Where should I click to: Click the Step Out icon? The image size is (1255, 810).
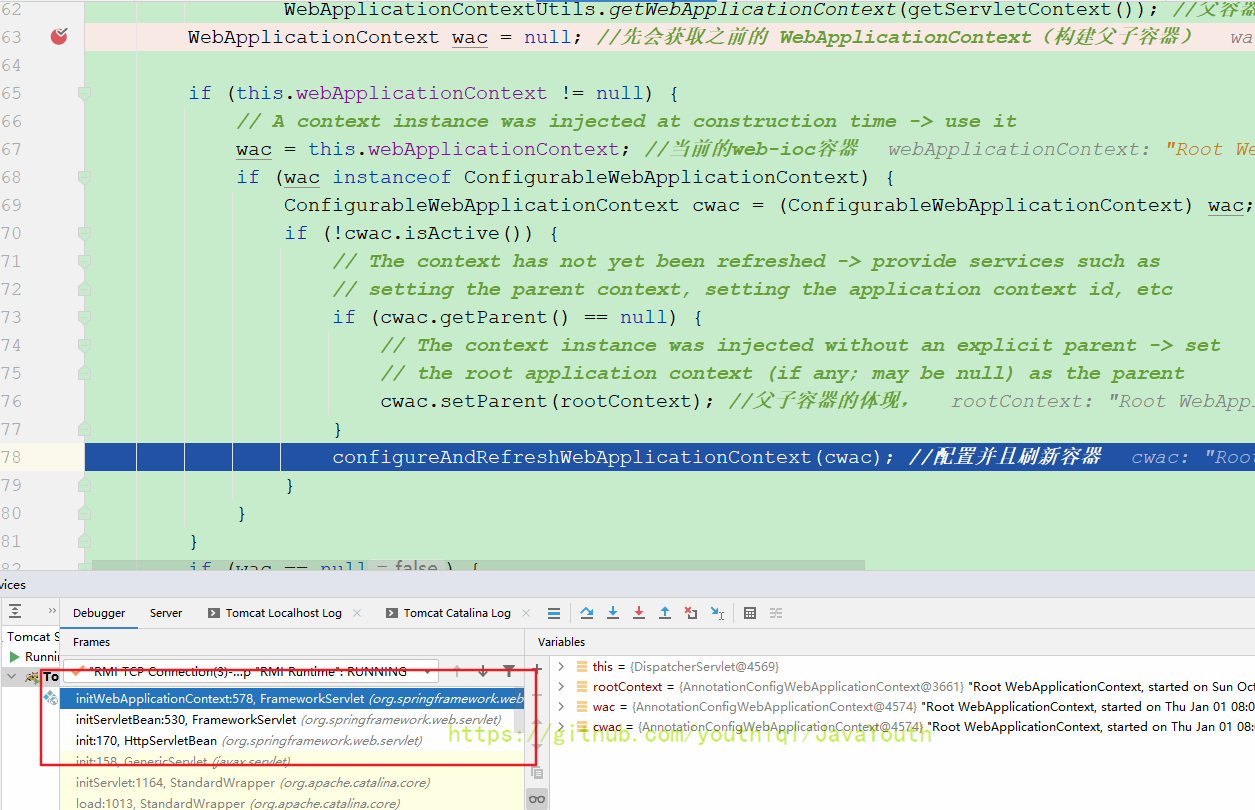click(665, 613)
